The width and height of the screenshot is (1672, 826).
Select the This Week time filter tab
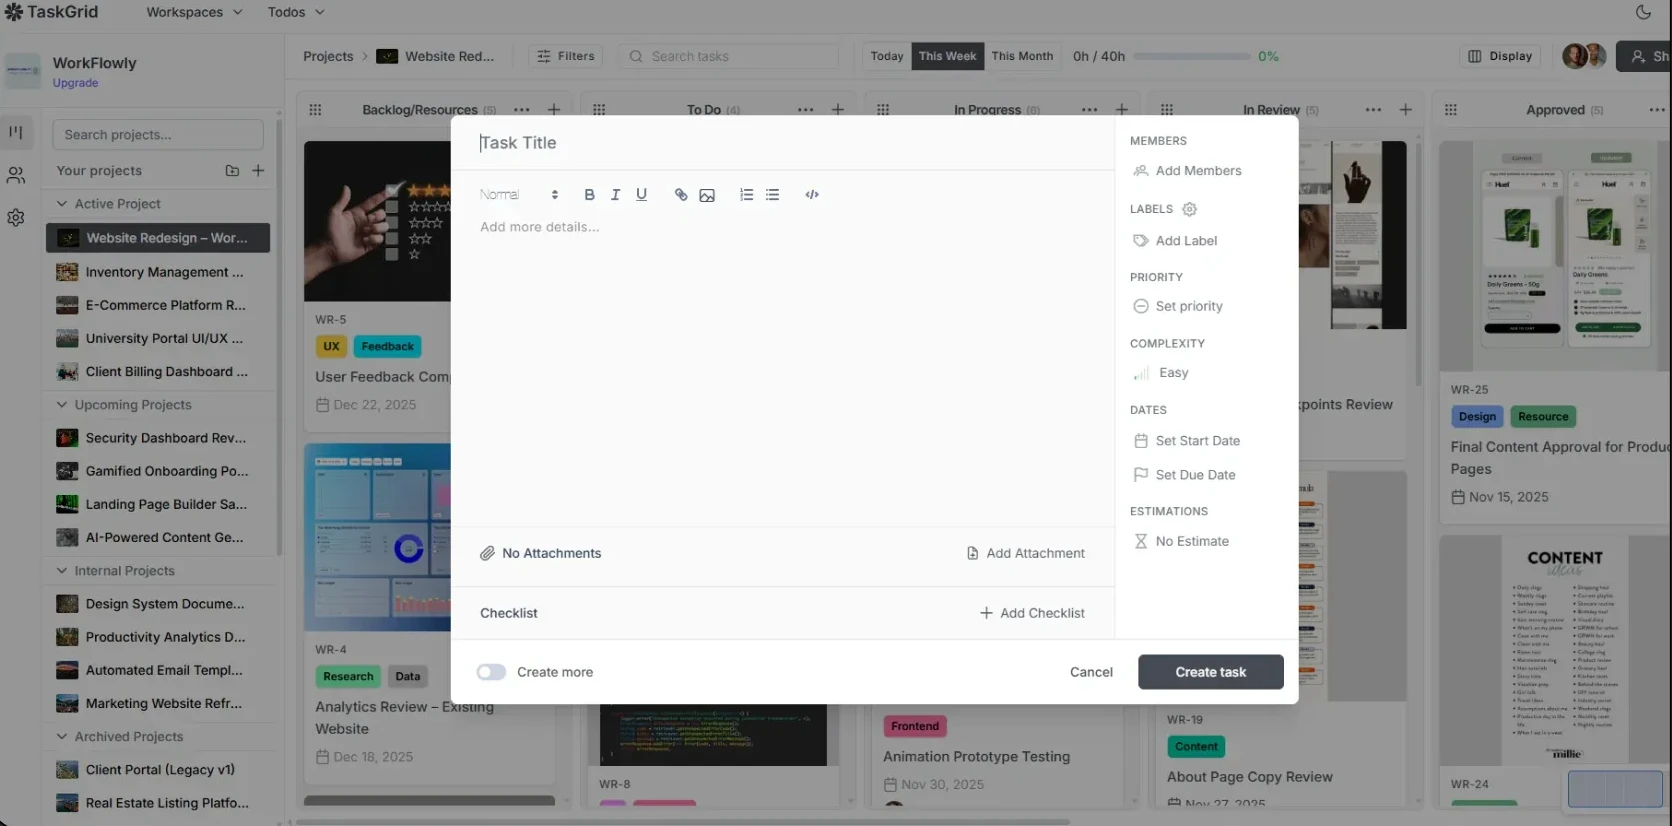947,56
